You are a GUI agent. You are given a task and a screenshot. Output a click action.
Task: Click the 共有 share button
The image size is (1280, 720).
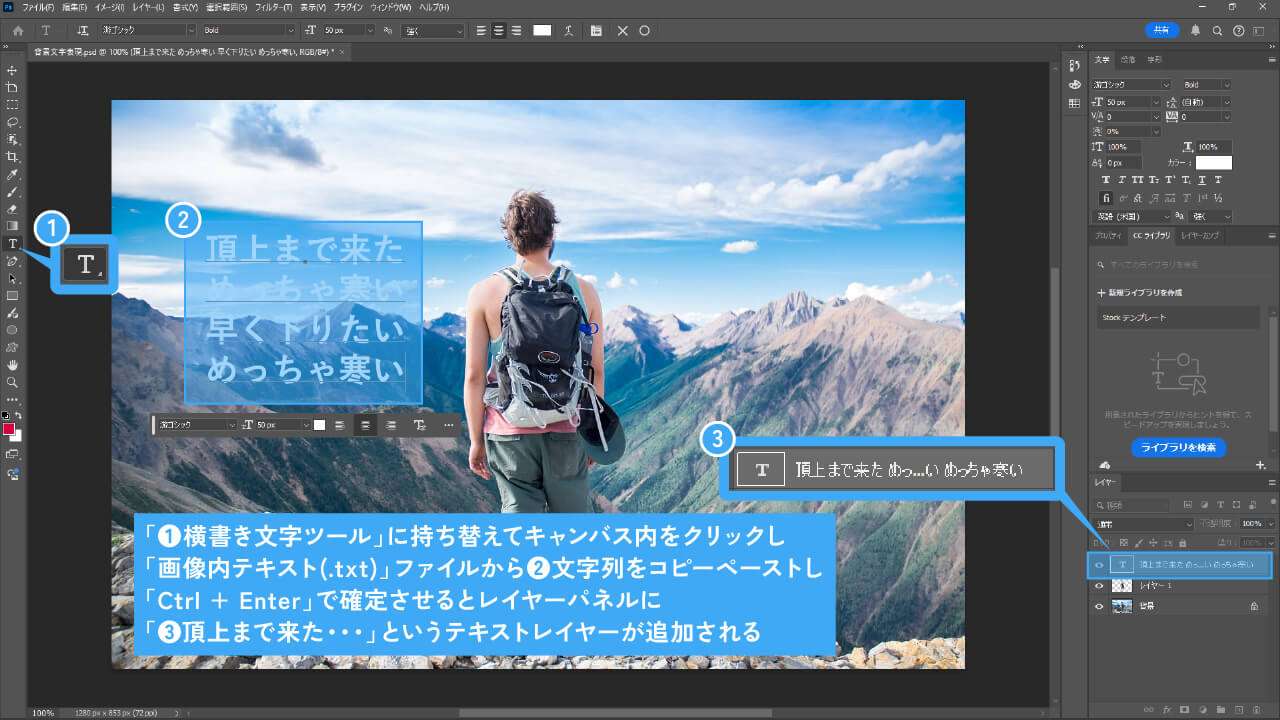(x=1160, y=30)
